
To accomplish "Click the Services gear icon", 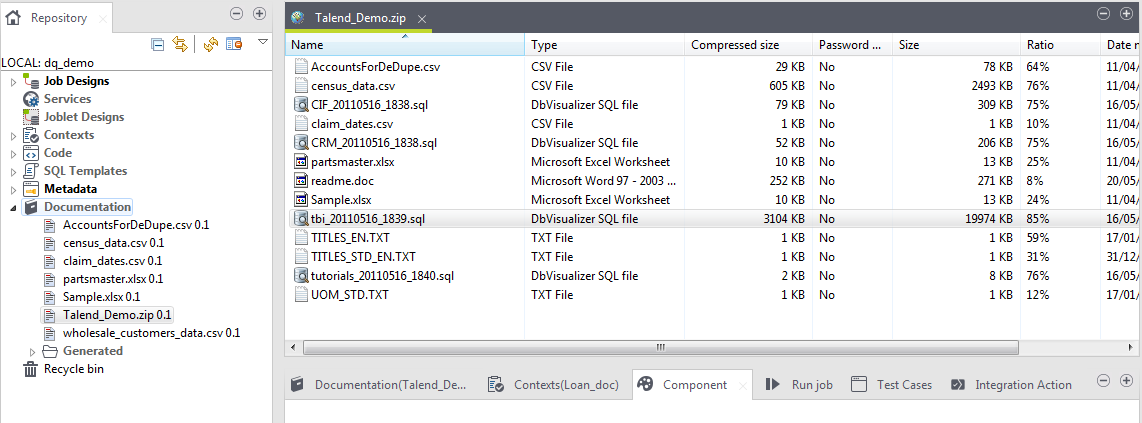I will pyautogui.click(x=31, y=99).
